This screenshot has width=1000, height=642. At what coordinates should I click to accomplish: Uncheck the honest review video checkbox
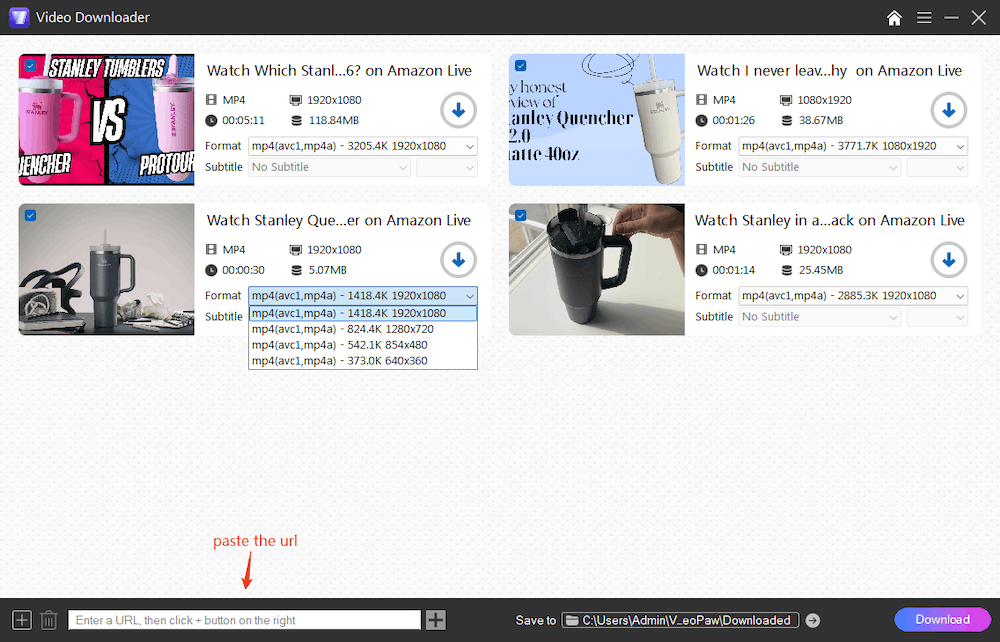coord(520,66)
